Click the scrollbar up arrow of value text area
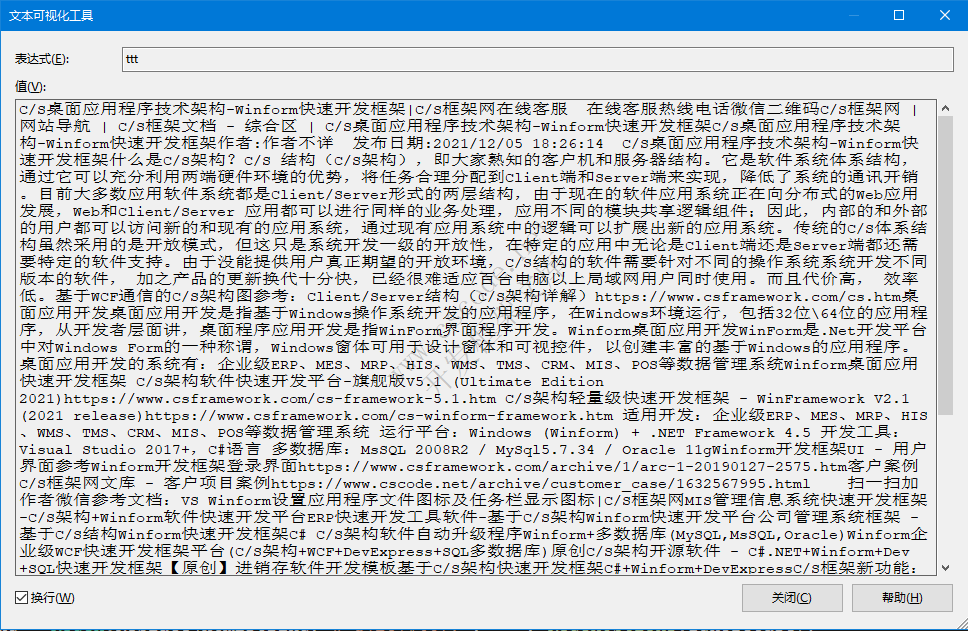Screen dimensions: 968x631 [x=945, y=108]
